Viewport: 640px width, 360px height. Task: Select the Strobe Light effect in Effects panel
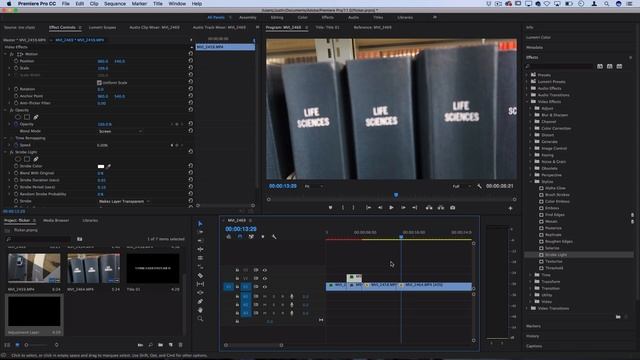coord(556,255)
